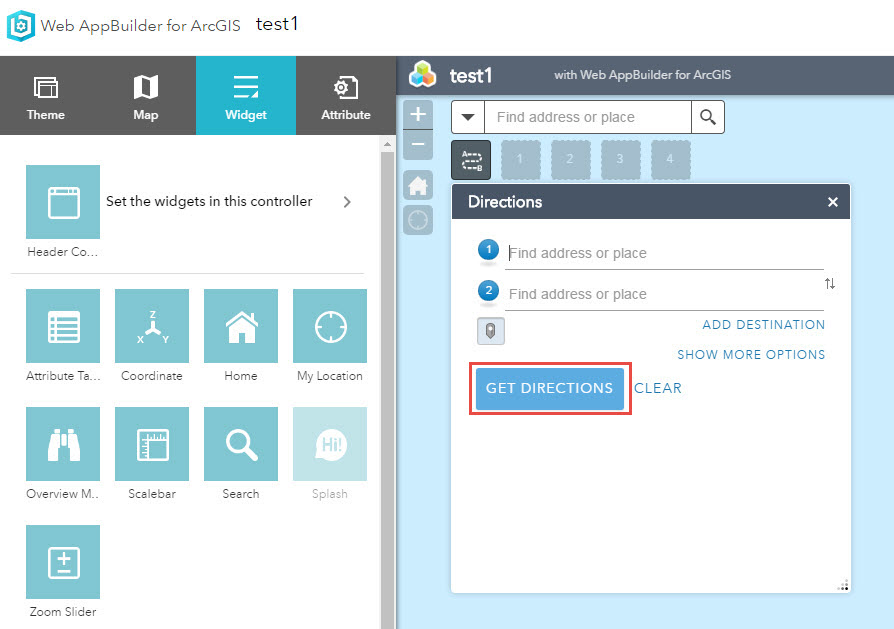Select the Coordinate widget
This screenshot has height=629, width=894.
click(x=152, y=326)
